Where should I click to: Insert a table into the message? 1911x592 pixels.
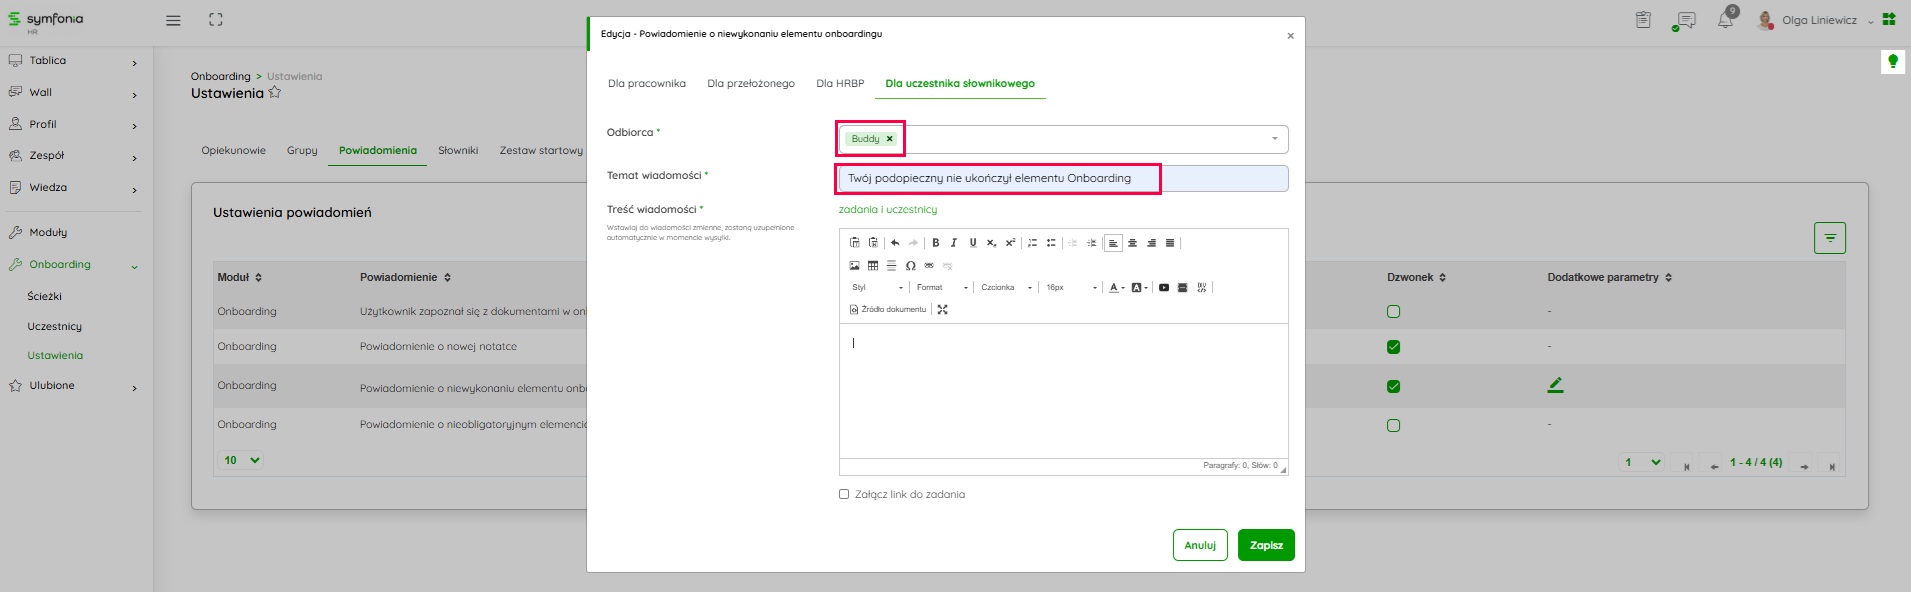pyautogui.click(x=873, y=266)
